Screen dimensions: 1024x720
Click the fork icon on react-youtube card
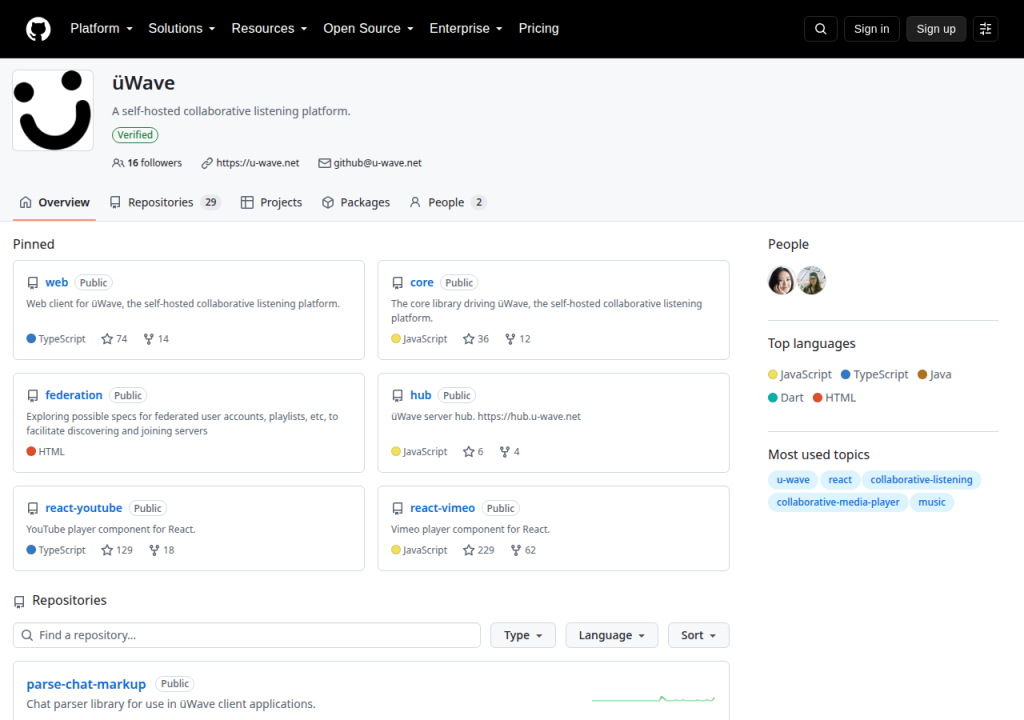click(154, 550)
